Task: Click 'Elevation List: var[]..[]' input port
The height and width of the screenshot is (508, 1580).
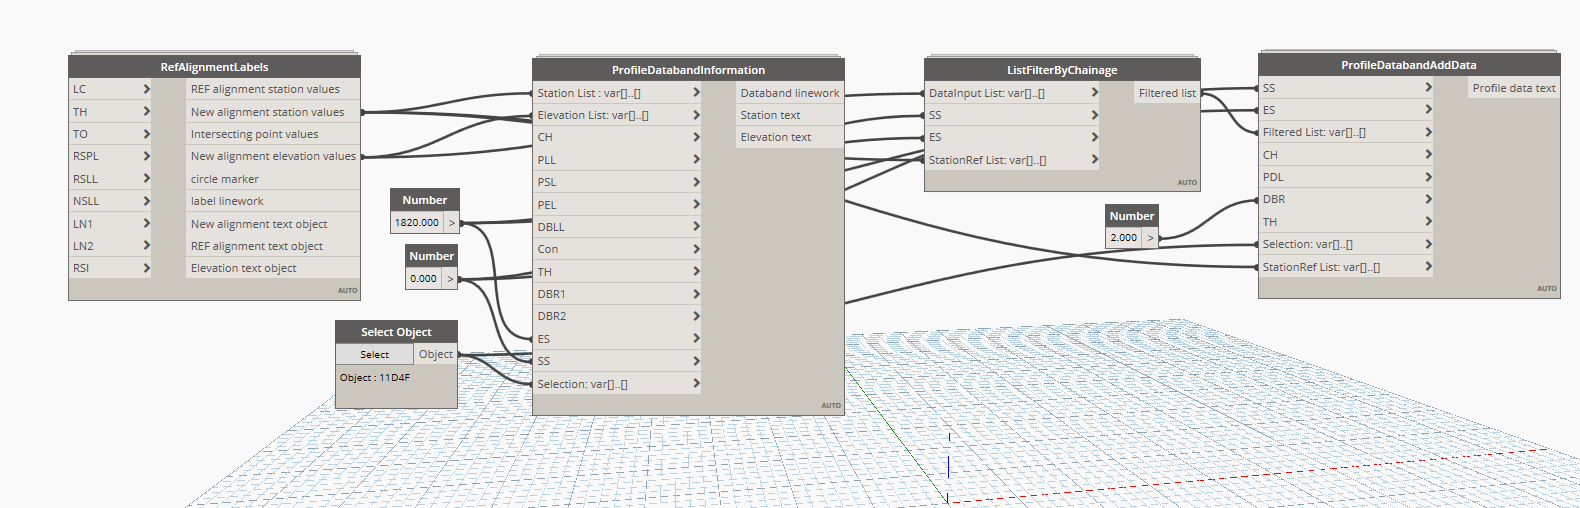Action: click(x=617, y=115)
